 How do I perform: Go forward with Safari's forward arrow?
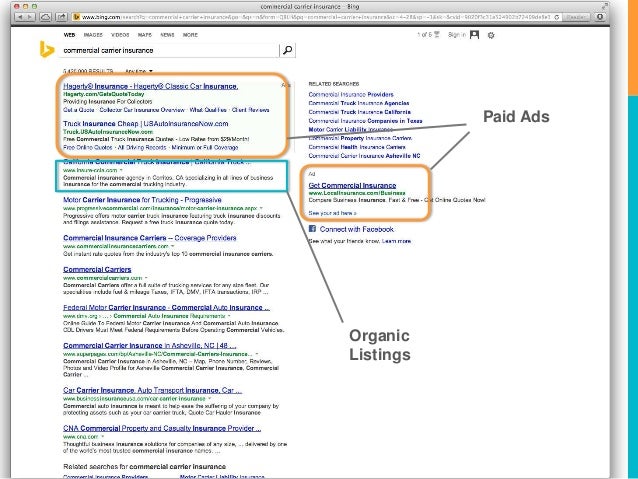[x=30, y=17]
